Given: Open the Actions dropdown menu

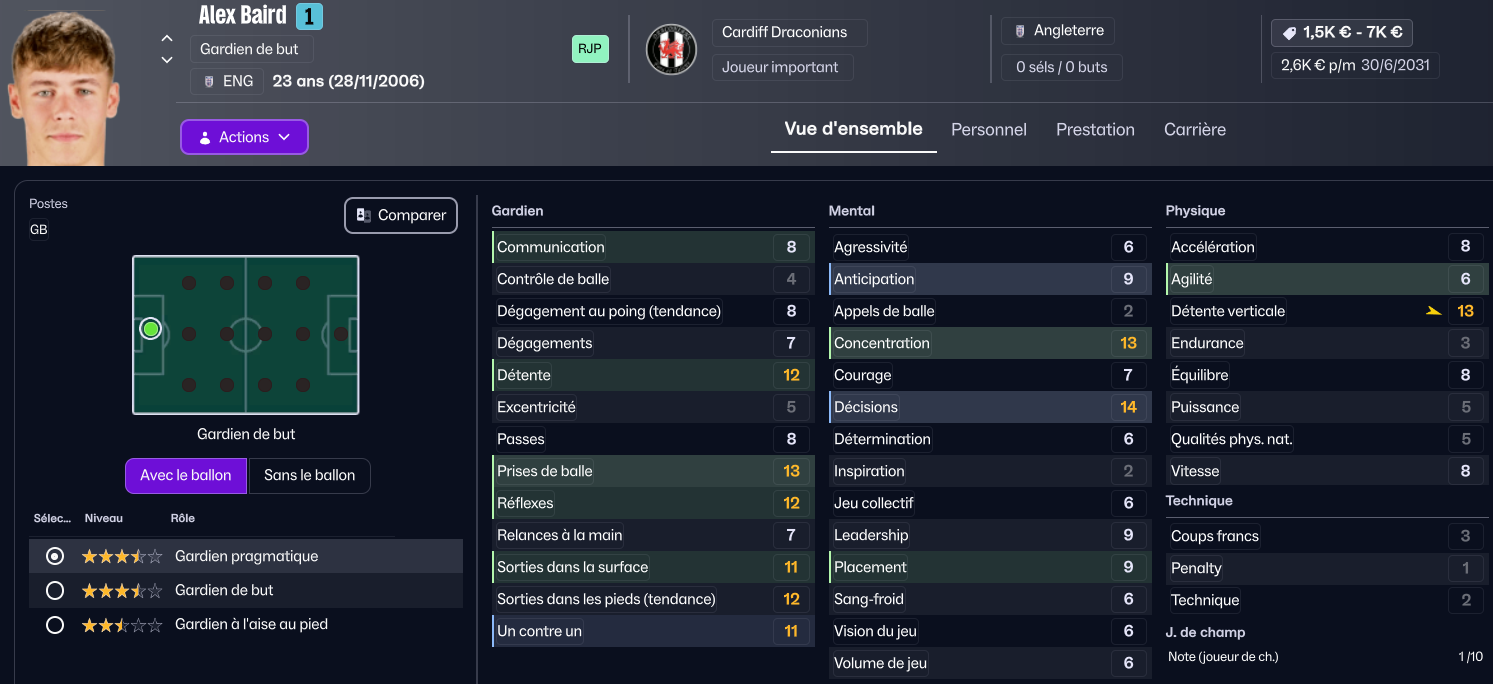Looking at the screenshot, I should pos(244,137).
